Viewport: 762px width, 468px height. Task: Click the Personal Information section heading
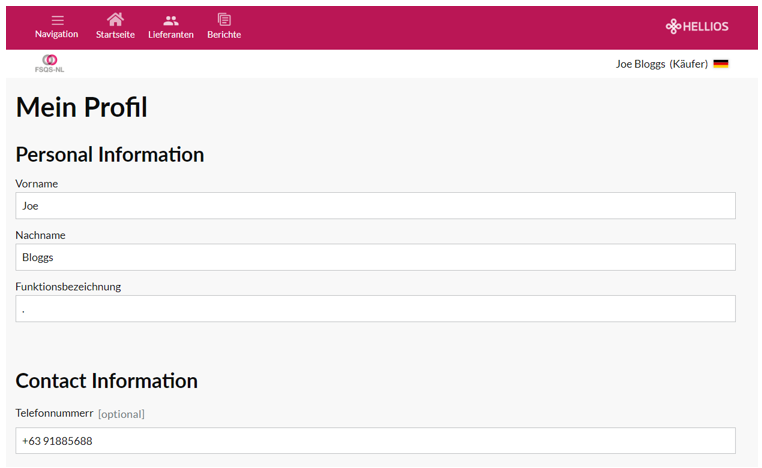(110, 155)
